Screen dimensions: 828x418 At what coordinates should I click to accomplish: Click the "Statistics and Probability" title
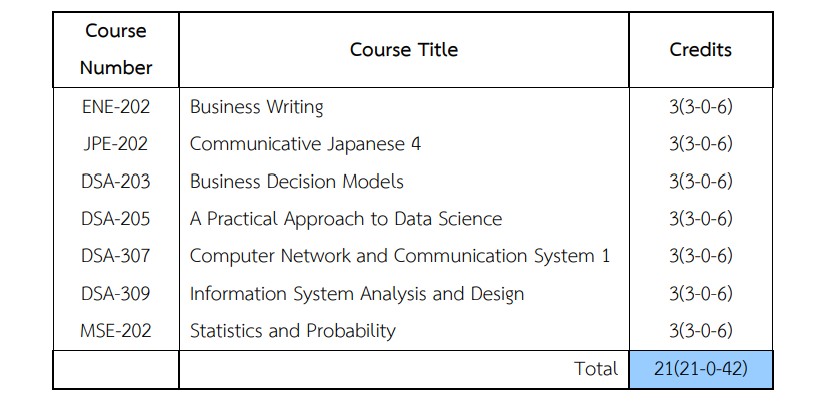pos(292,330)
